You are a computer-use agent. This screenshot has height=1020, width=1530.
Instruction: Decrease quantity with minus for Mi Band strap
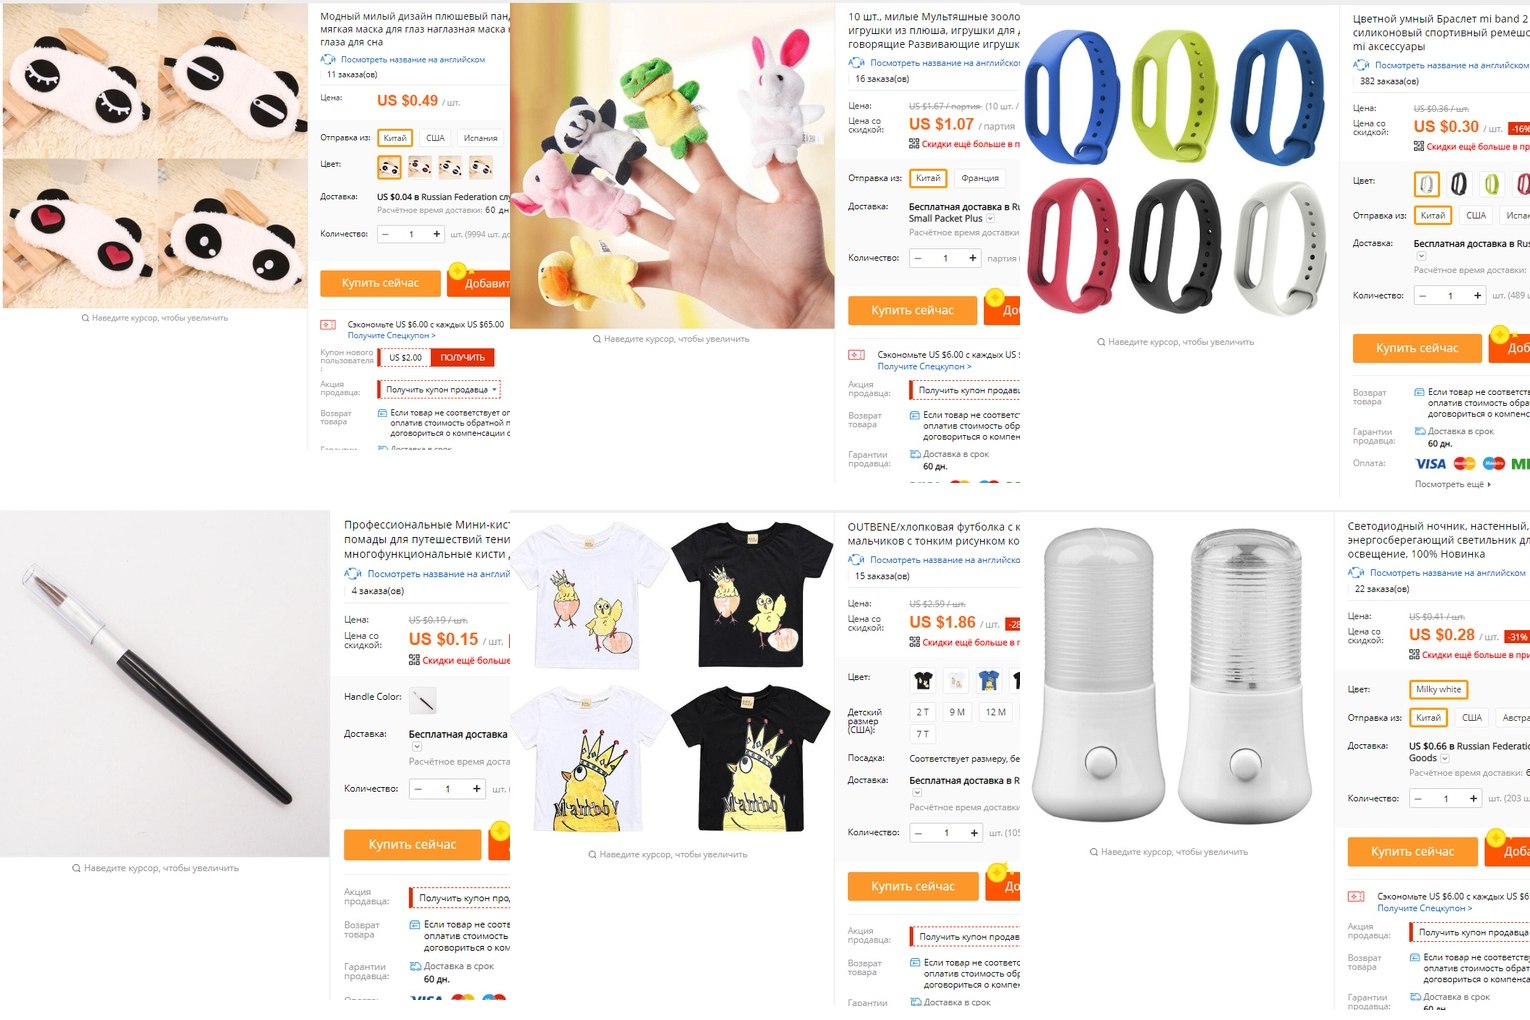(x=1423, y=296)
